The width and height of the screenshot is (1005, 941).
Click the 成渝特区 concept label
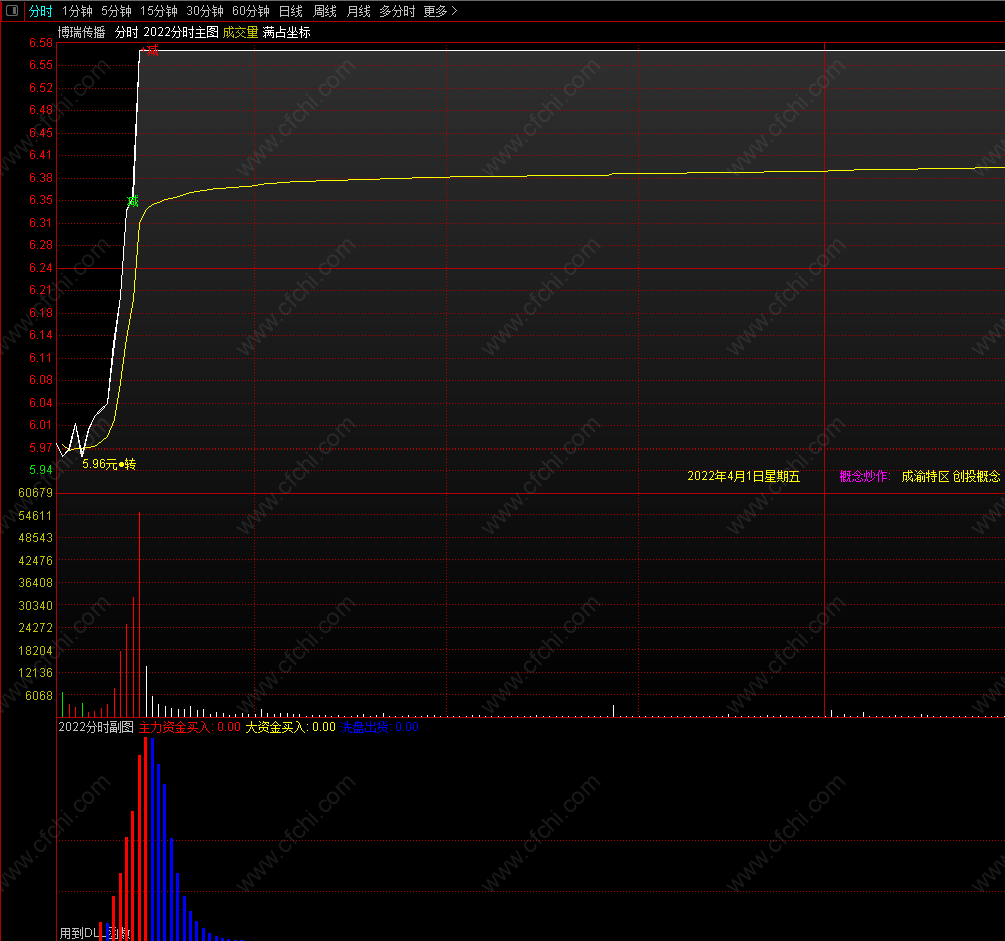click(x=925, y=476)
